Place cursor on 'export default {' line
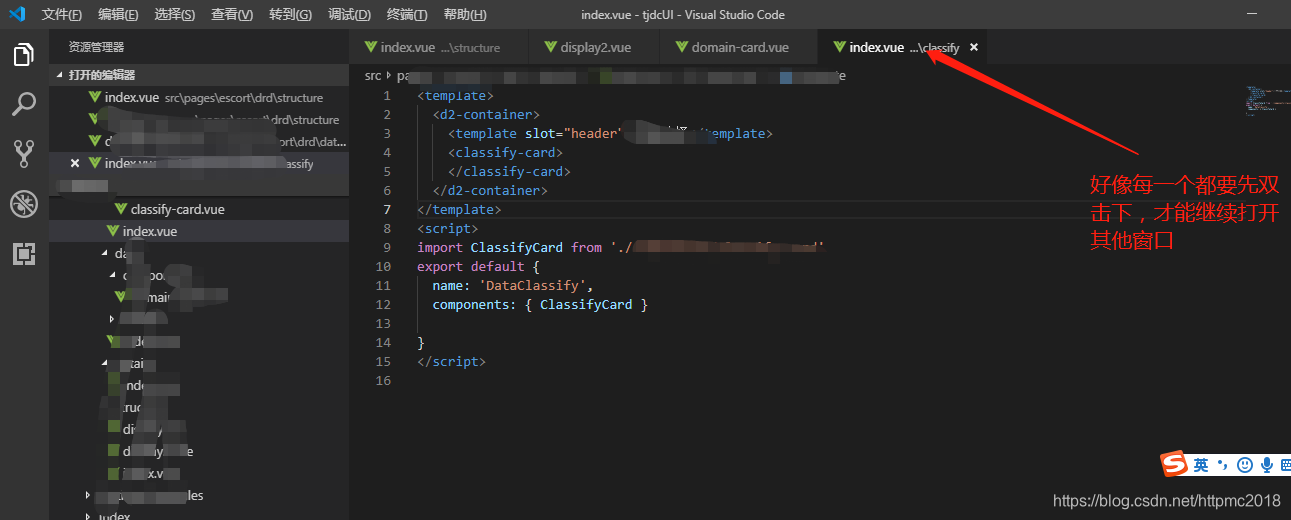 click(x=478, y=267)
